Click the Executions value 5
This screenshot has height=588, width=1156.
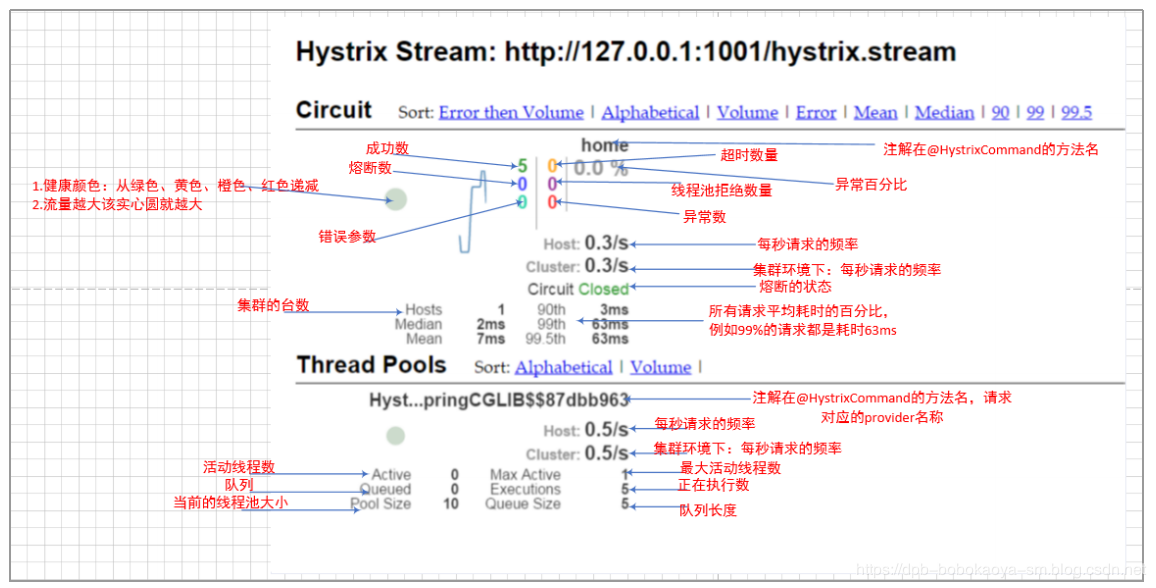coord(625,489)
